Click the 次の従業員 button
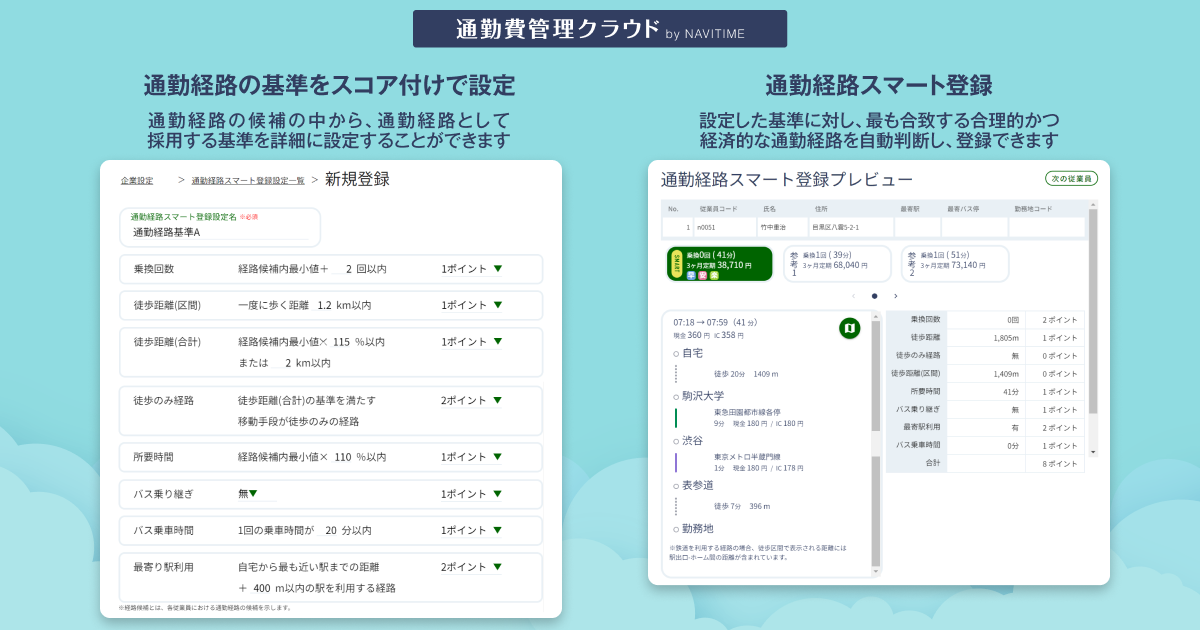This screenshot has height=630, width=1200. (1071, 179)
